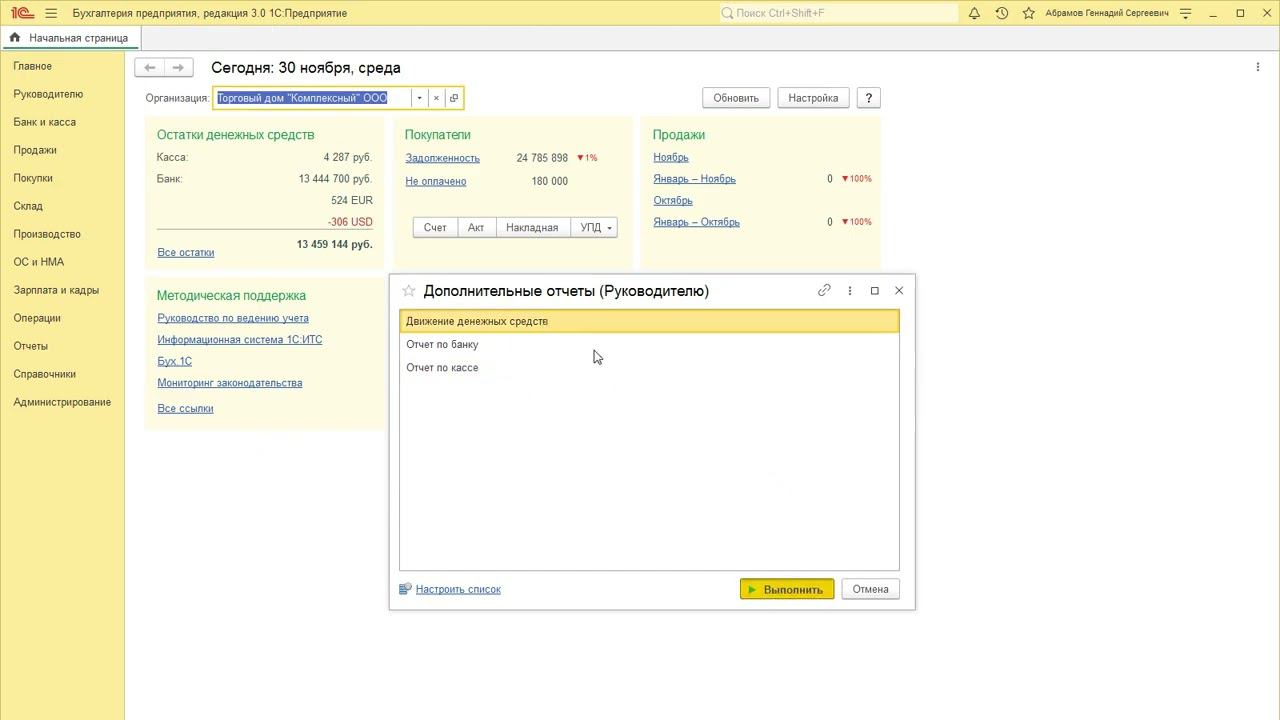Open the Ноябрь sales link
The width and height of the screenshot is (1280, 720).
671,157
